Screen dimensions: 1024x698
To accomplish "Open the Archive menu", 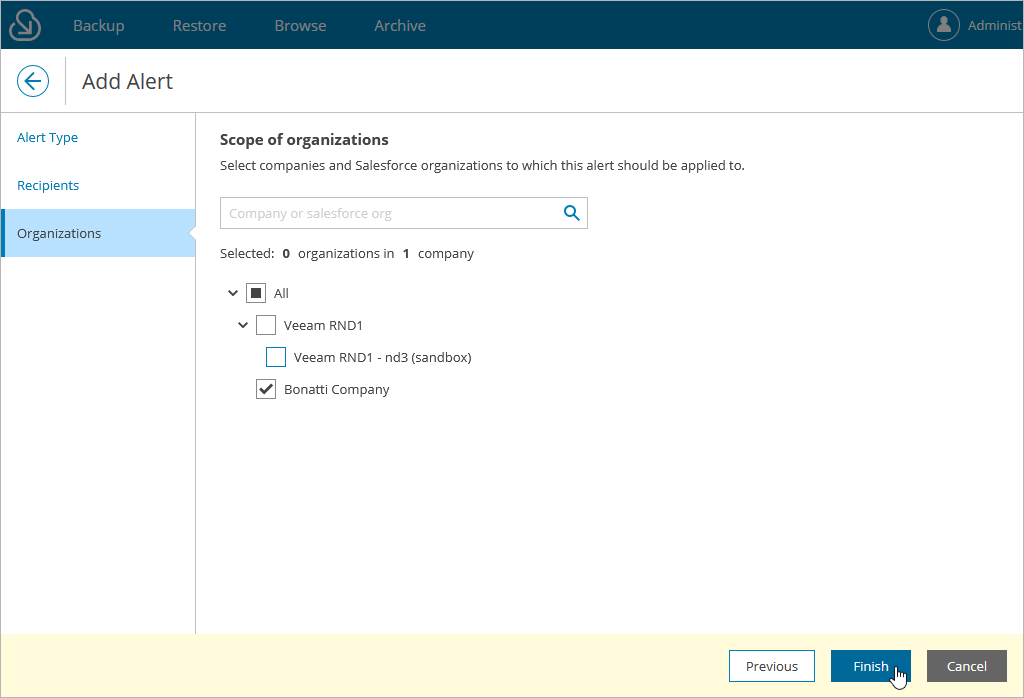I will [400, 26].
